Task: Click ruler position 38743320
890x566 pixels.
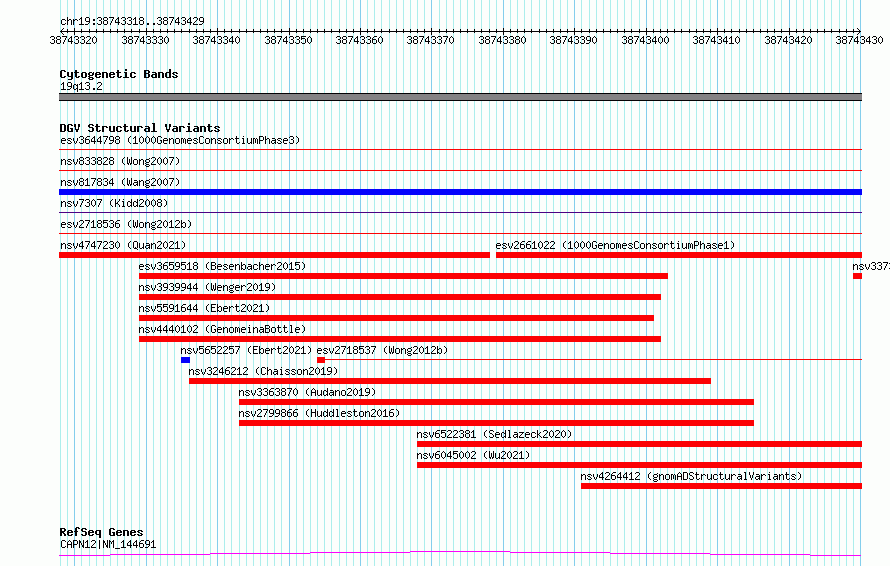Action: click(74, 40)
